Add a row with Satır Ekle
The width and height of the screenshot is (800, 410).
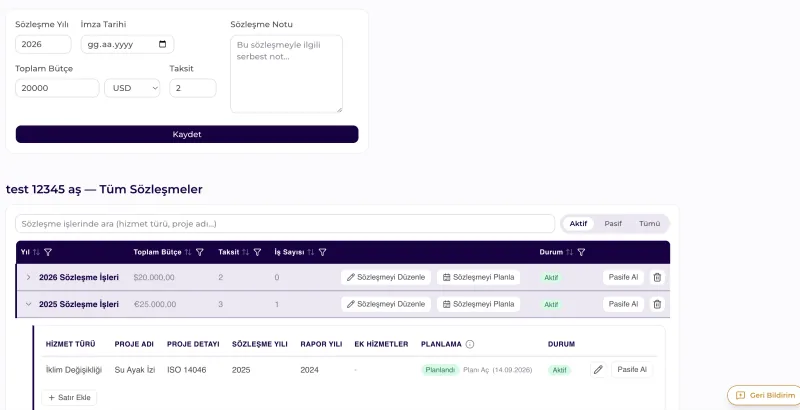click(x=69, y=398)
